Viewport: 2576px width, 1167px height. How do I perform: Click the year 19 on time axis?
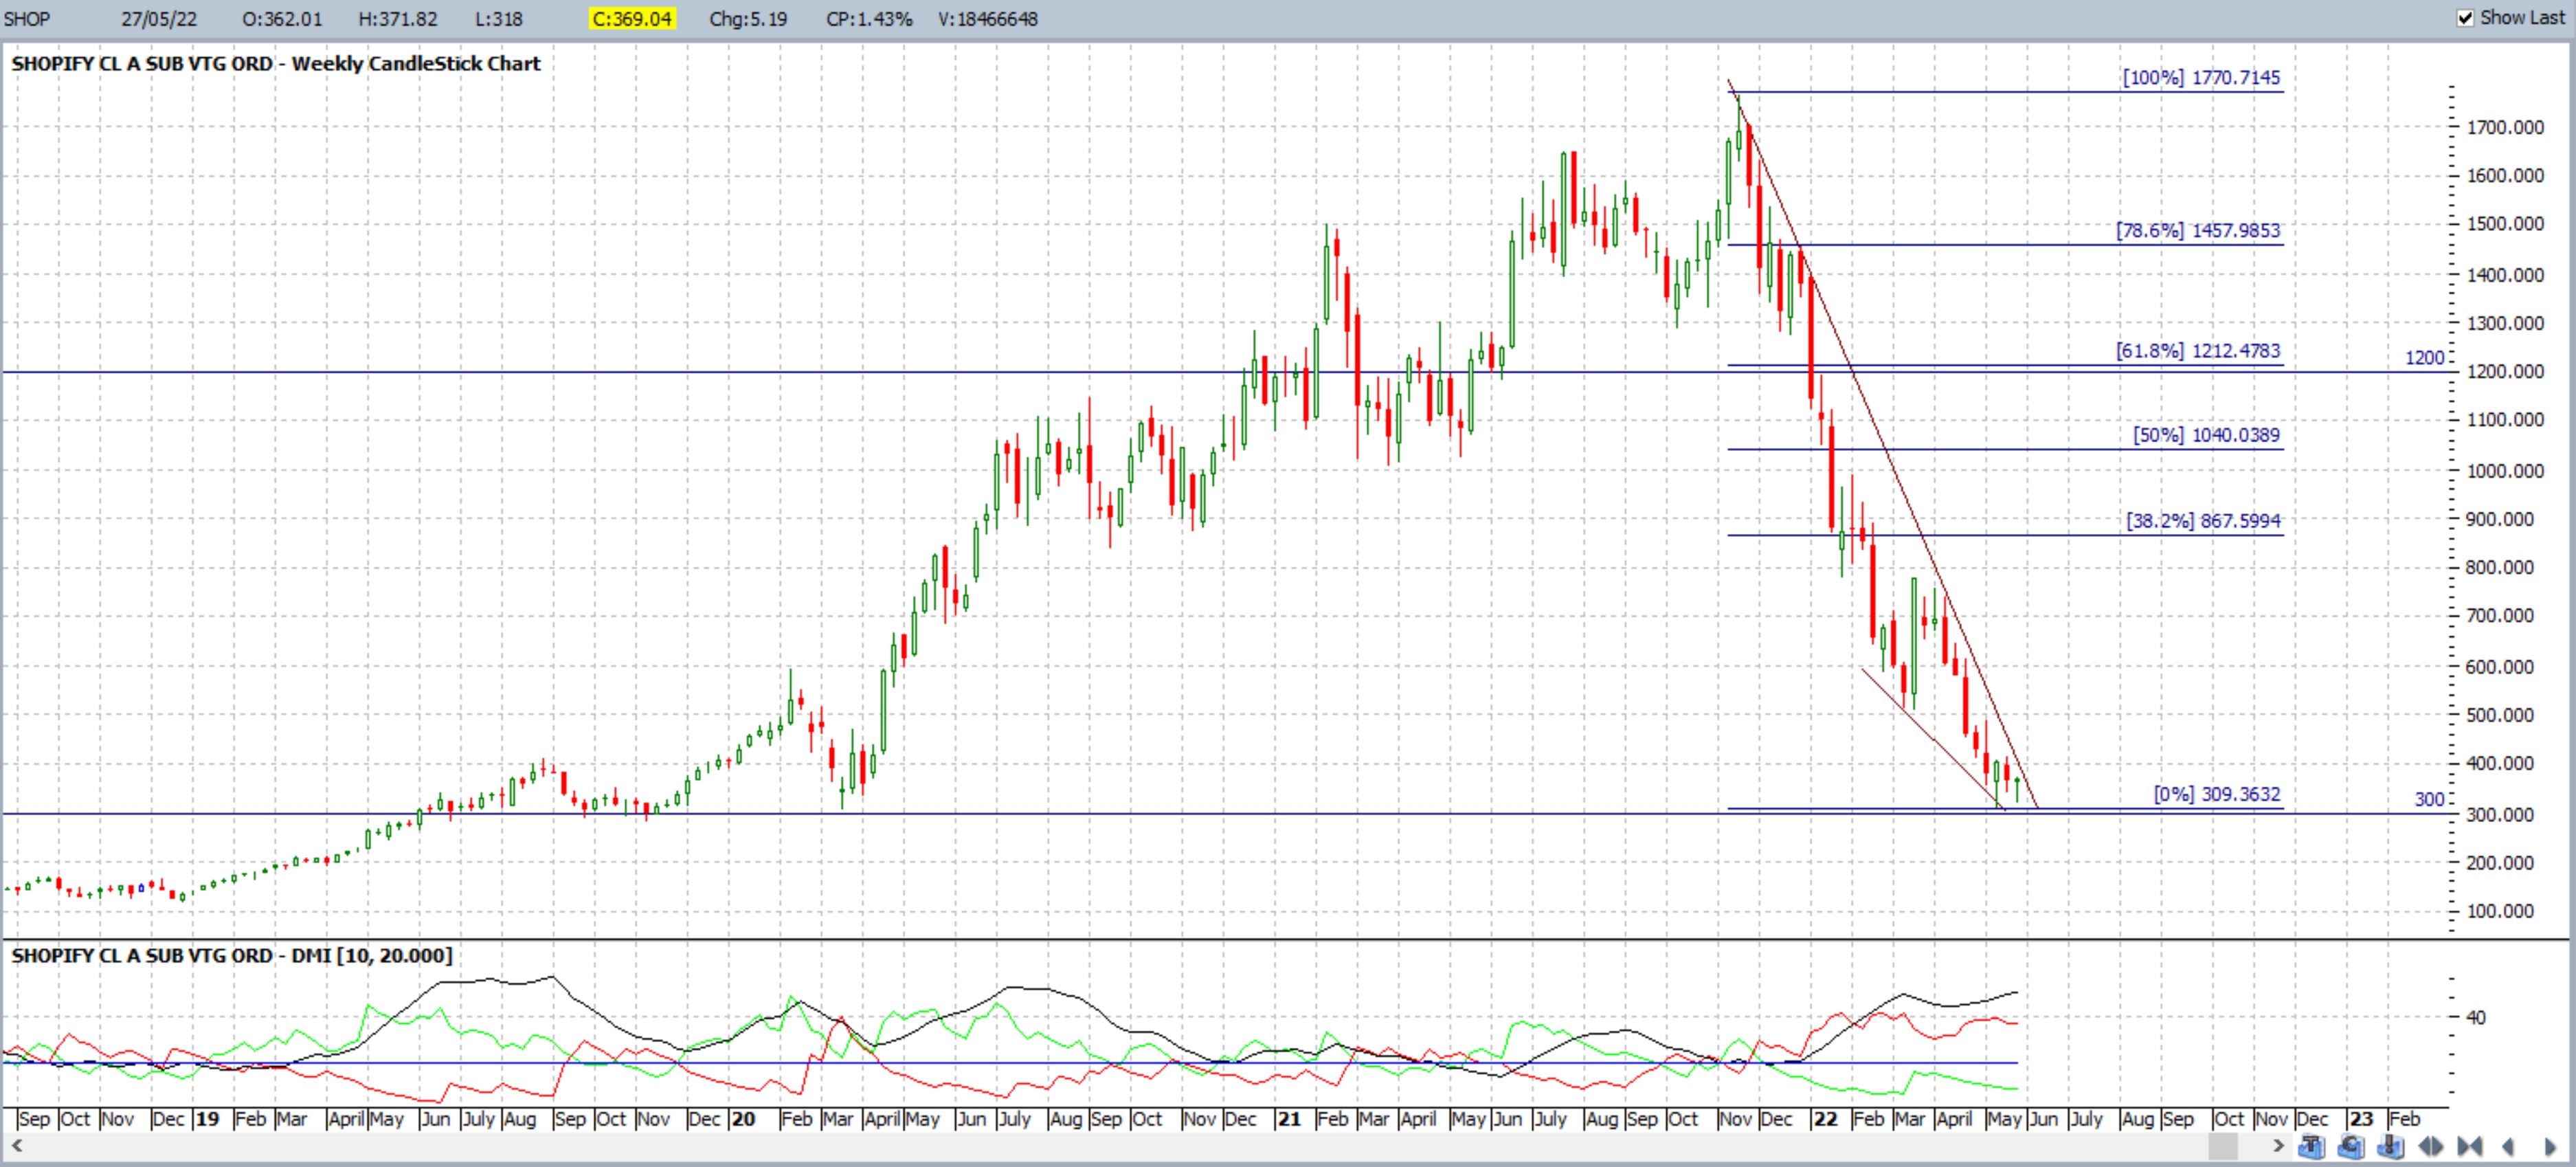pos(207,1119)
